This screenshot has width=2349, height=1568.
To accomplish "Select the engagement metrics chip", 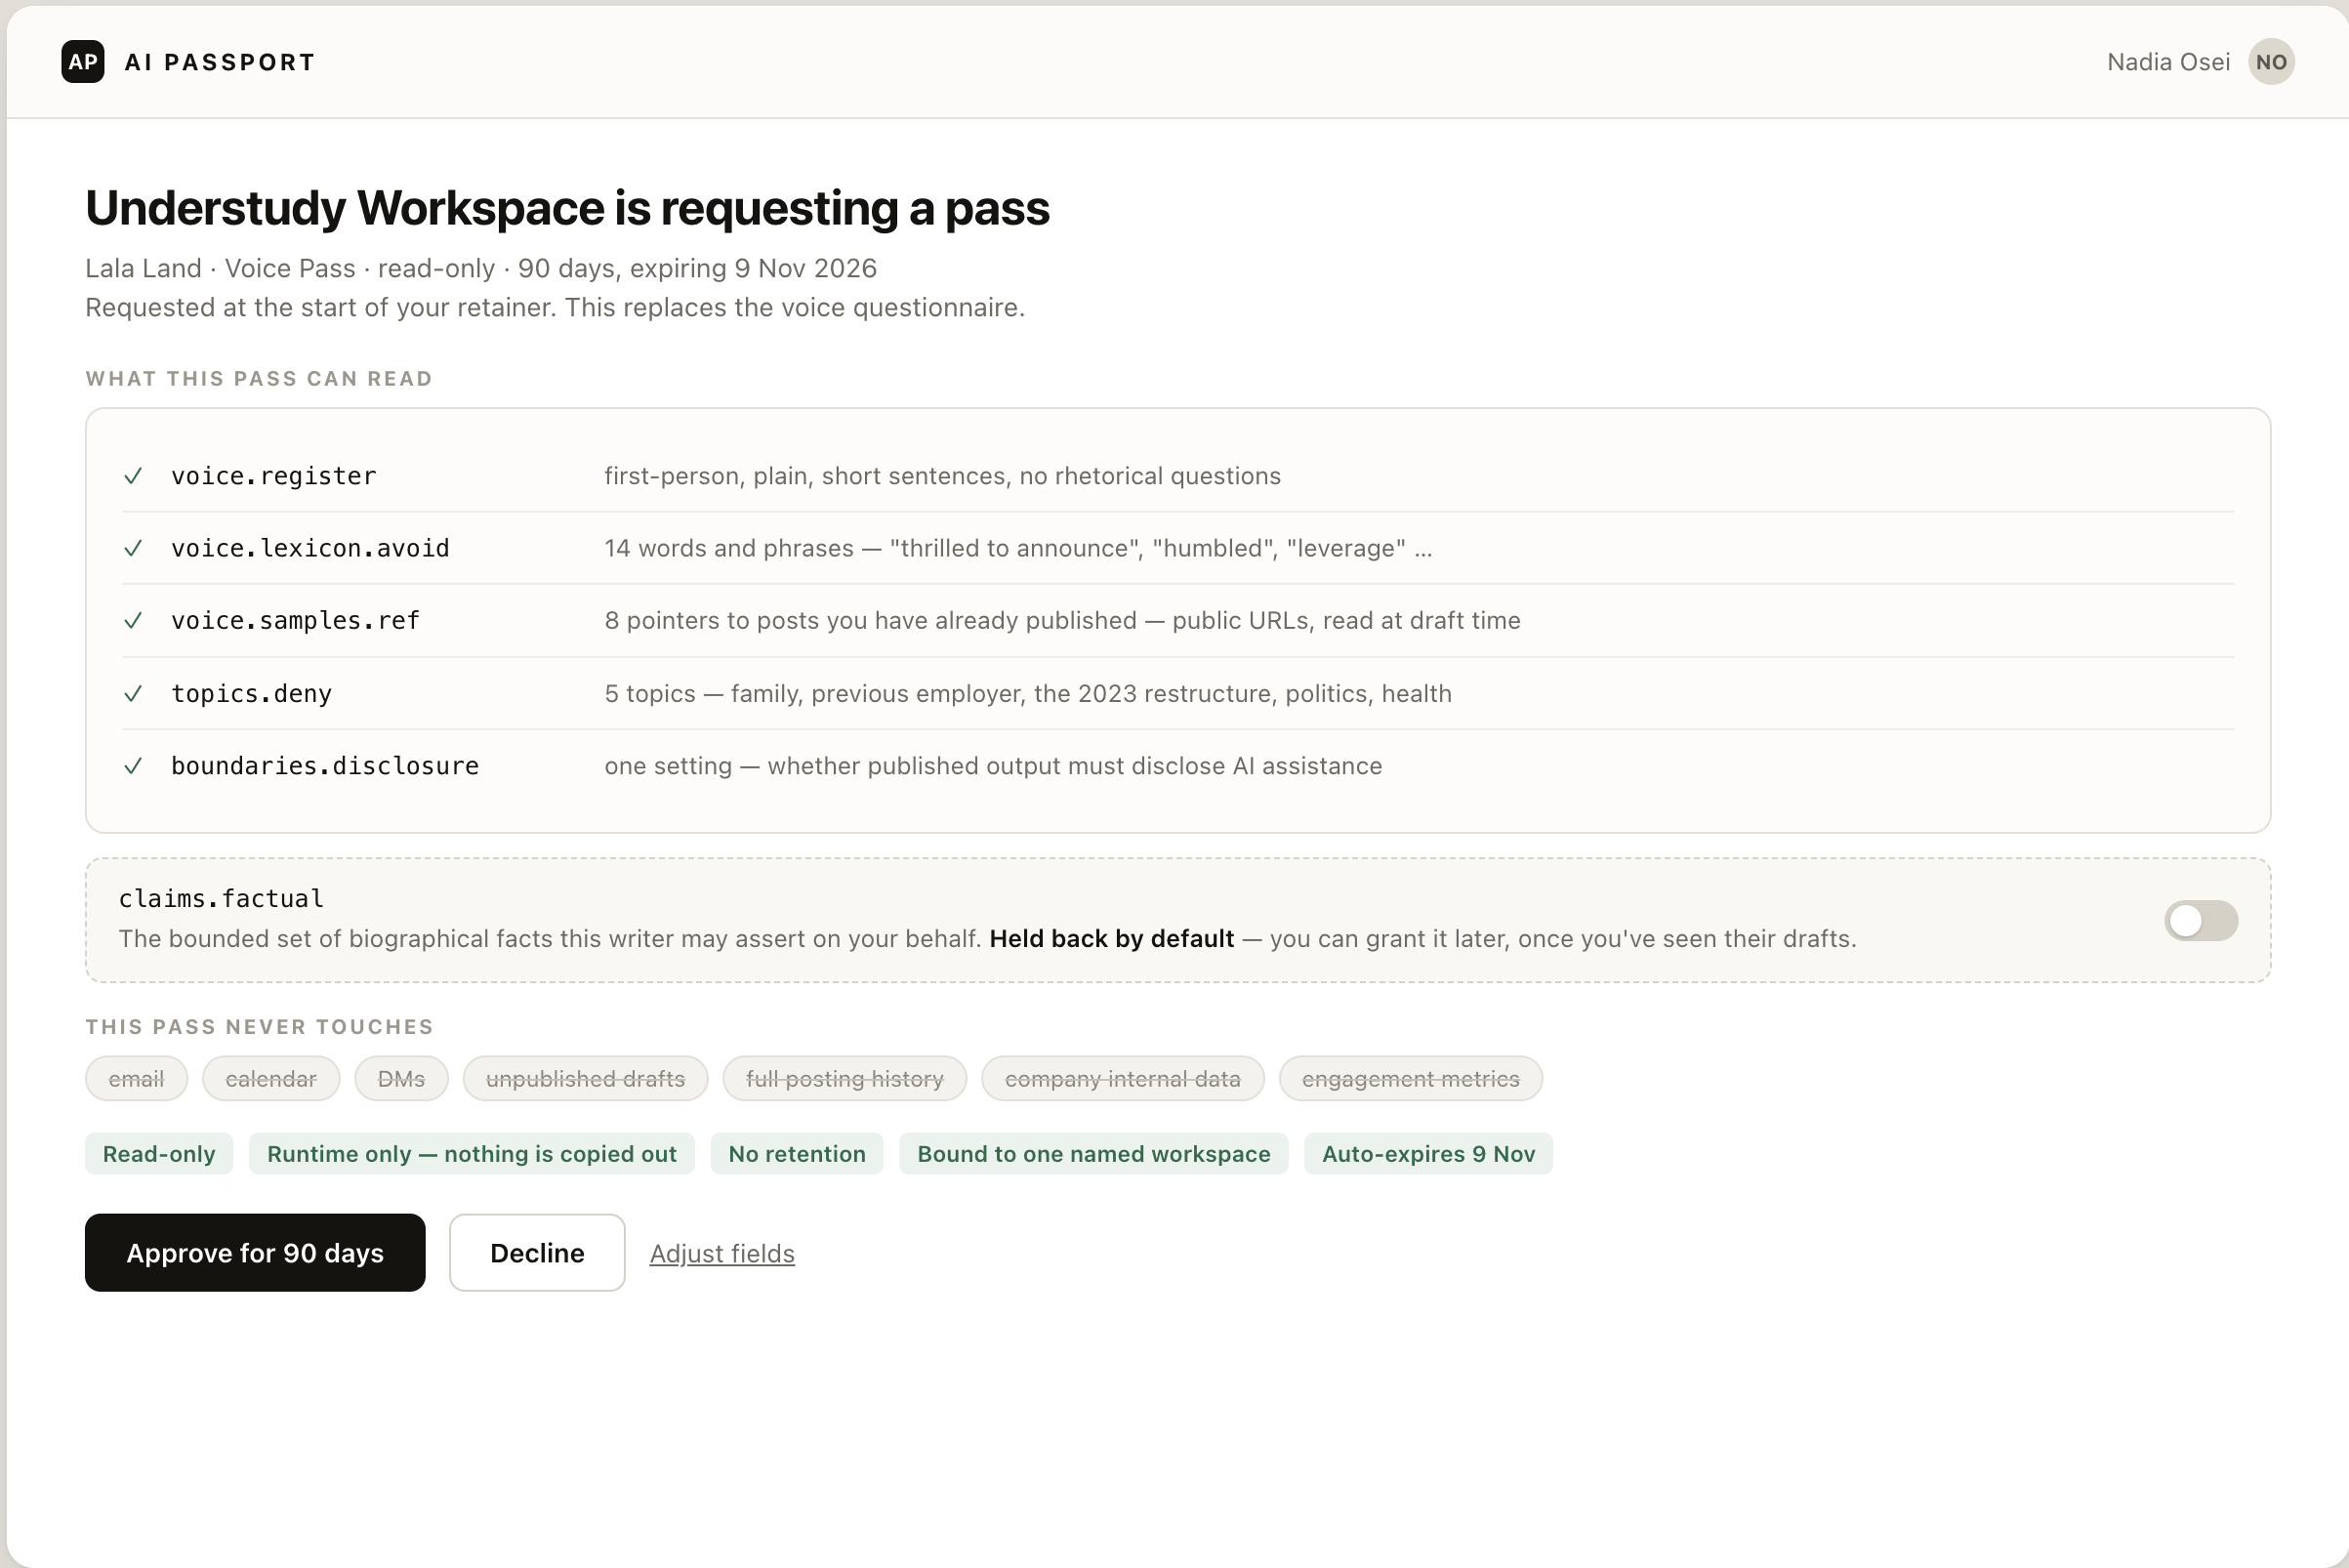I will coord(1410,1078).
